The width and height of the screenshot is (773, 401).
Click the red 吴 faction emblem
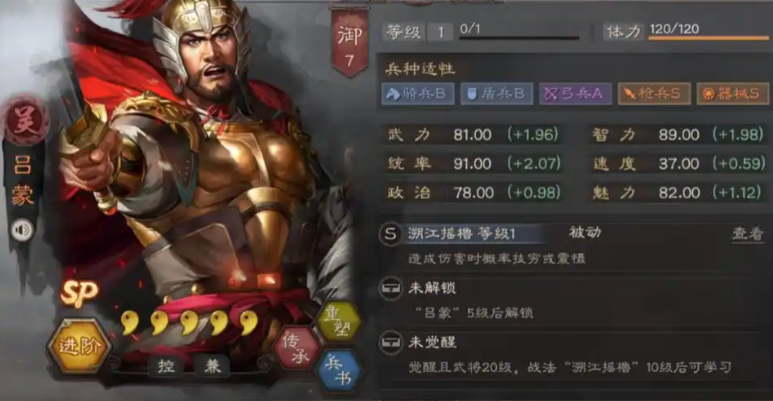(25, 120)
